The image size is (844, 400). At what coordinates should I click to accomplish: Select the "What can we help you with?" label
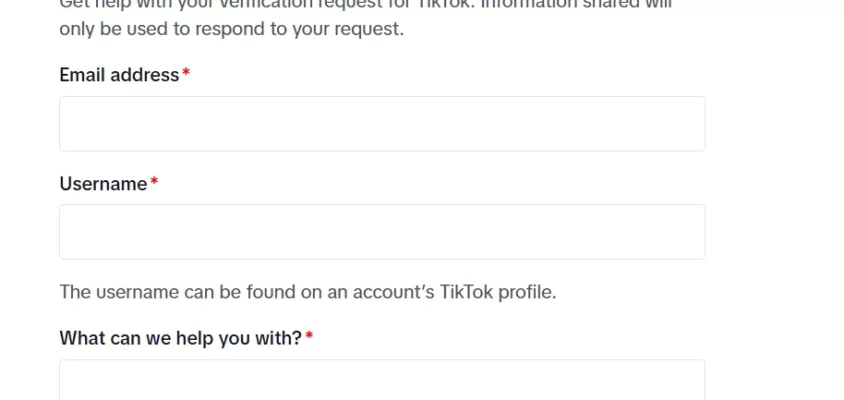point(180,338)
